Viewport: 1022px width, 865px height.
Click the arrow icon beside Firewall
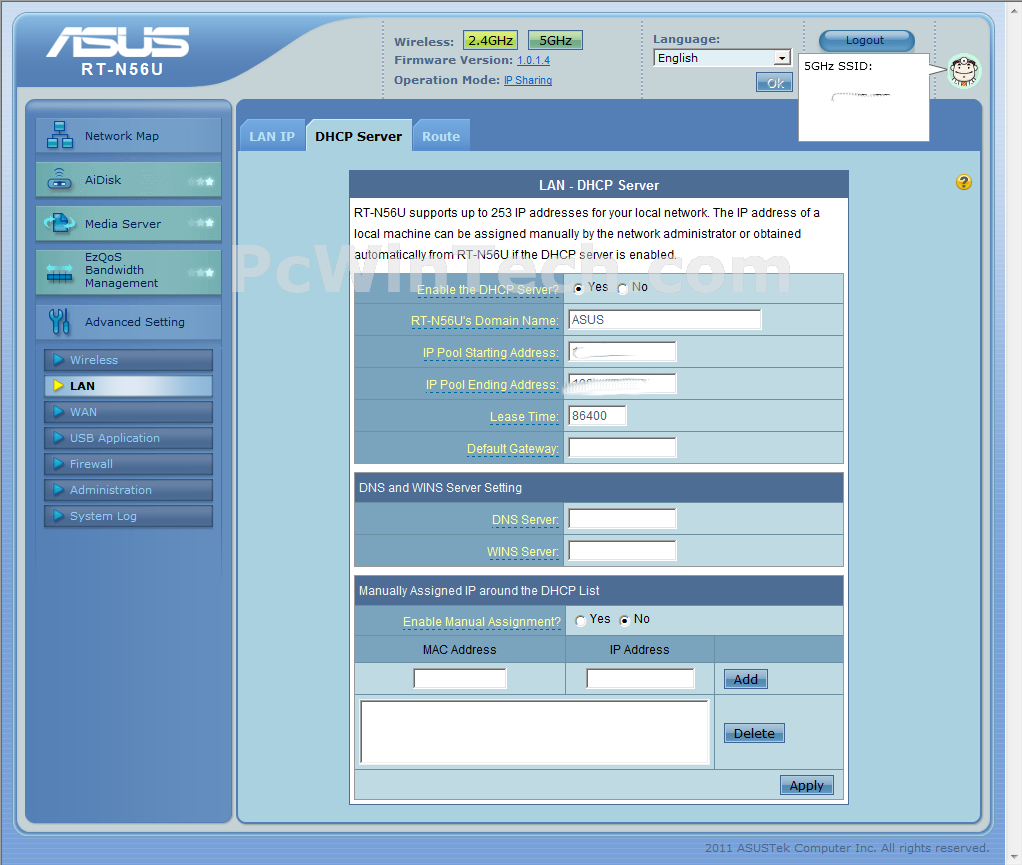[59, 463]
